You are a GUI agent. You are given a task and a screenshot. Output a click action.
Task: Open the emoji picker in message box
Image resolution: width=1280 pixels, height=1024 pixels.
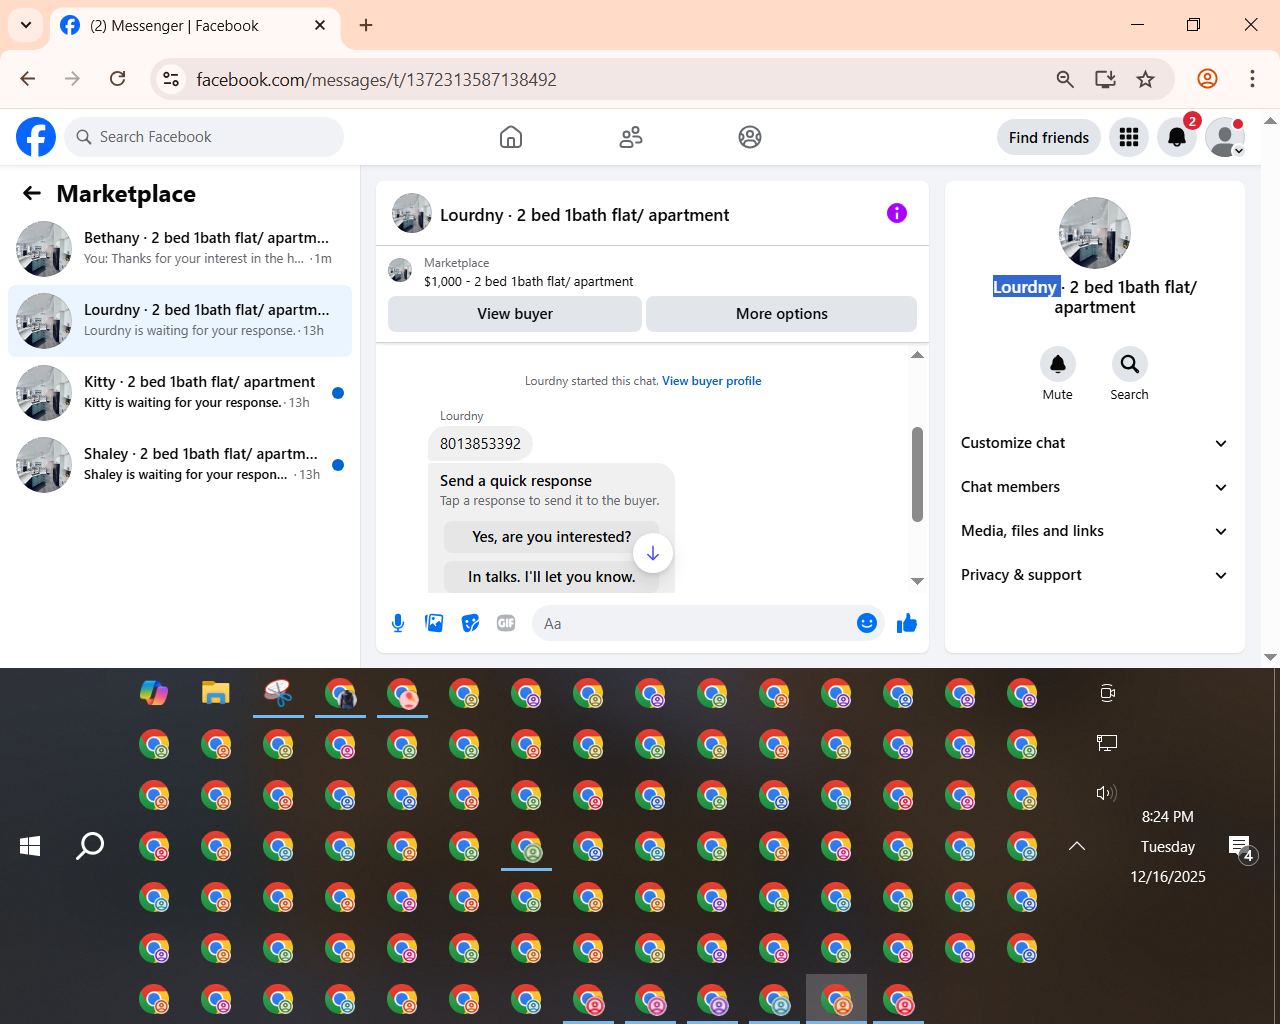click(867, 624)
